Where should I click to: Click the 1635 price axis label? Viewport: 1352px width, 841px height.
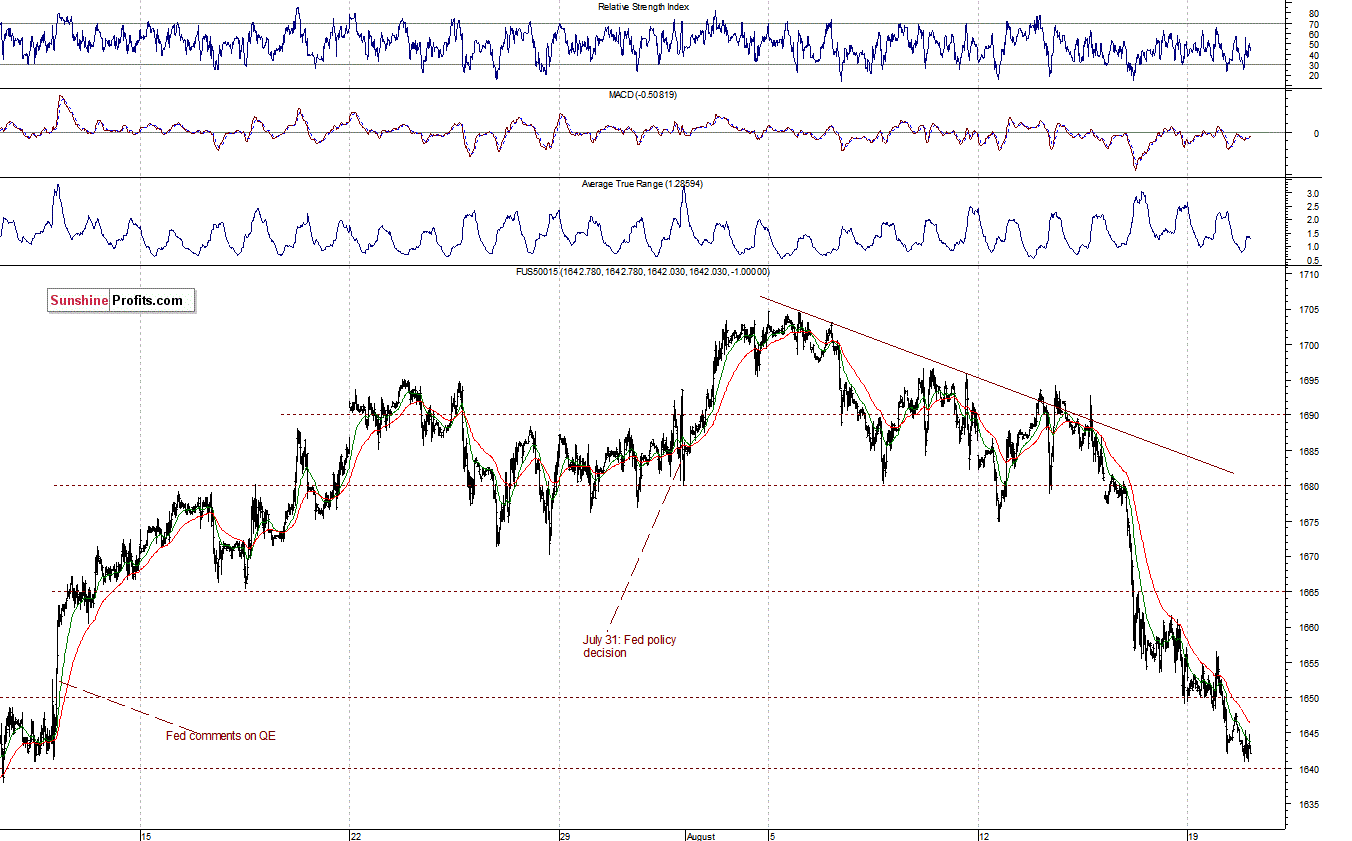[x=1311, y=805]
